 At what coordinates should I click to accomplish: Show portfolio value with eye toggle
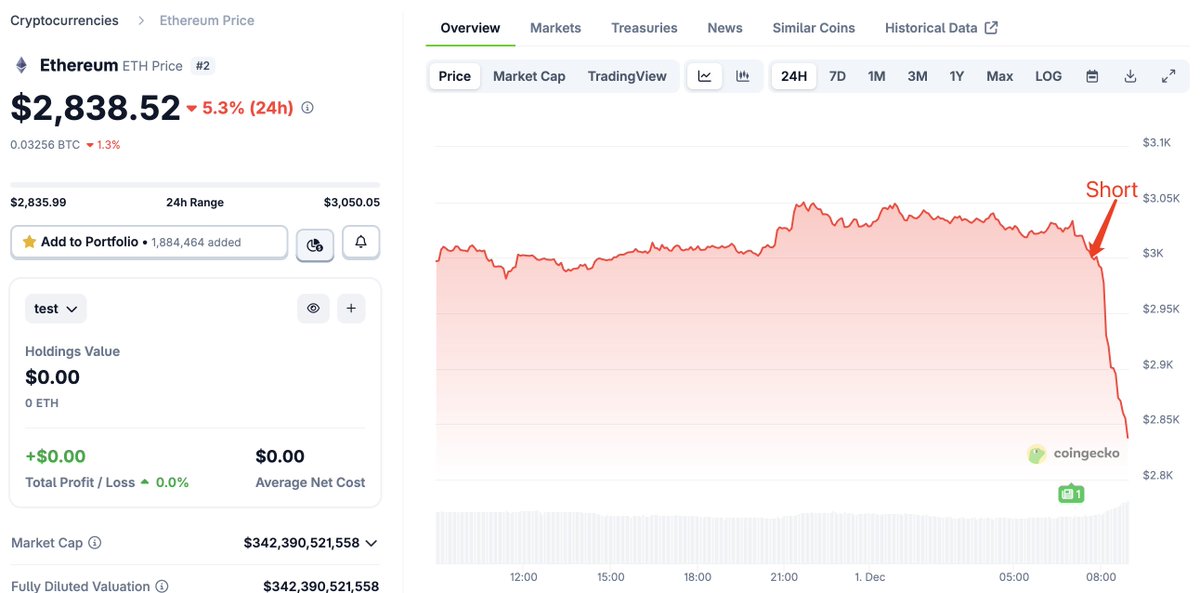[313, 308]
